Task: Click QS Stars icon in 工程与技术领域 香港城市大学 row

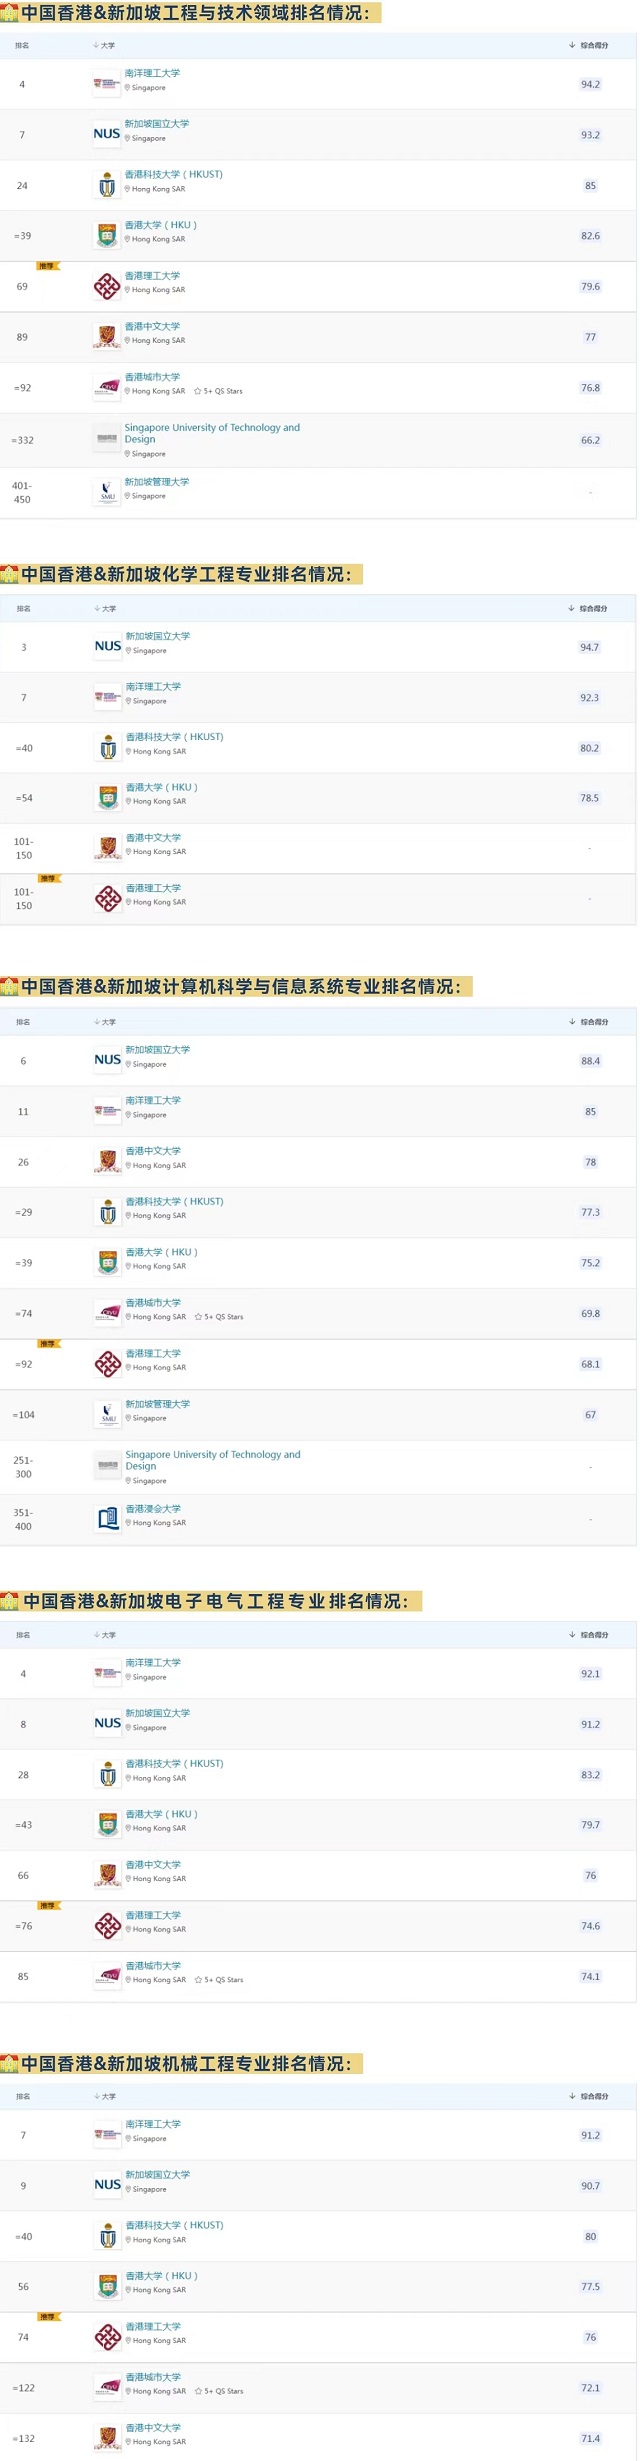Action: [198, 391]
